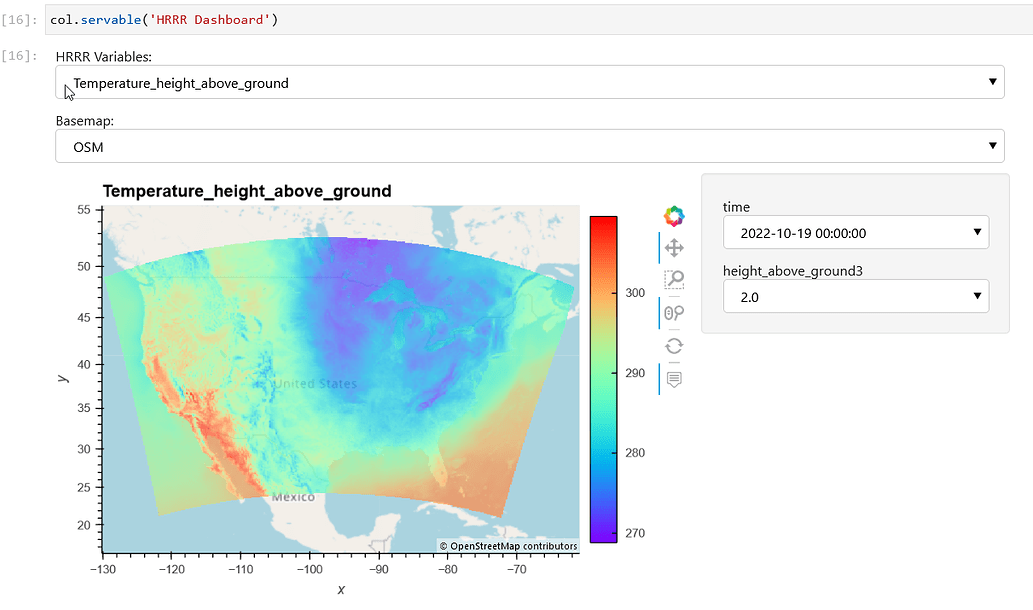Disable the Wheel Zoom tool
The image size is (1033, 610).
coord(674,313)
